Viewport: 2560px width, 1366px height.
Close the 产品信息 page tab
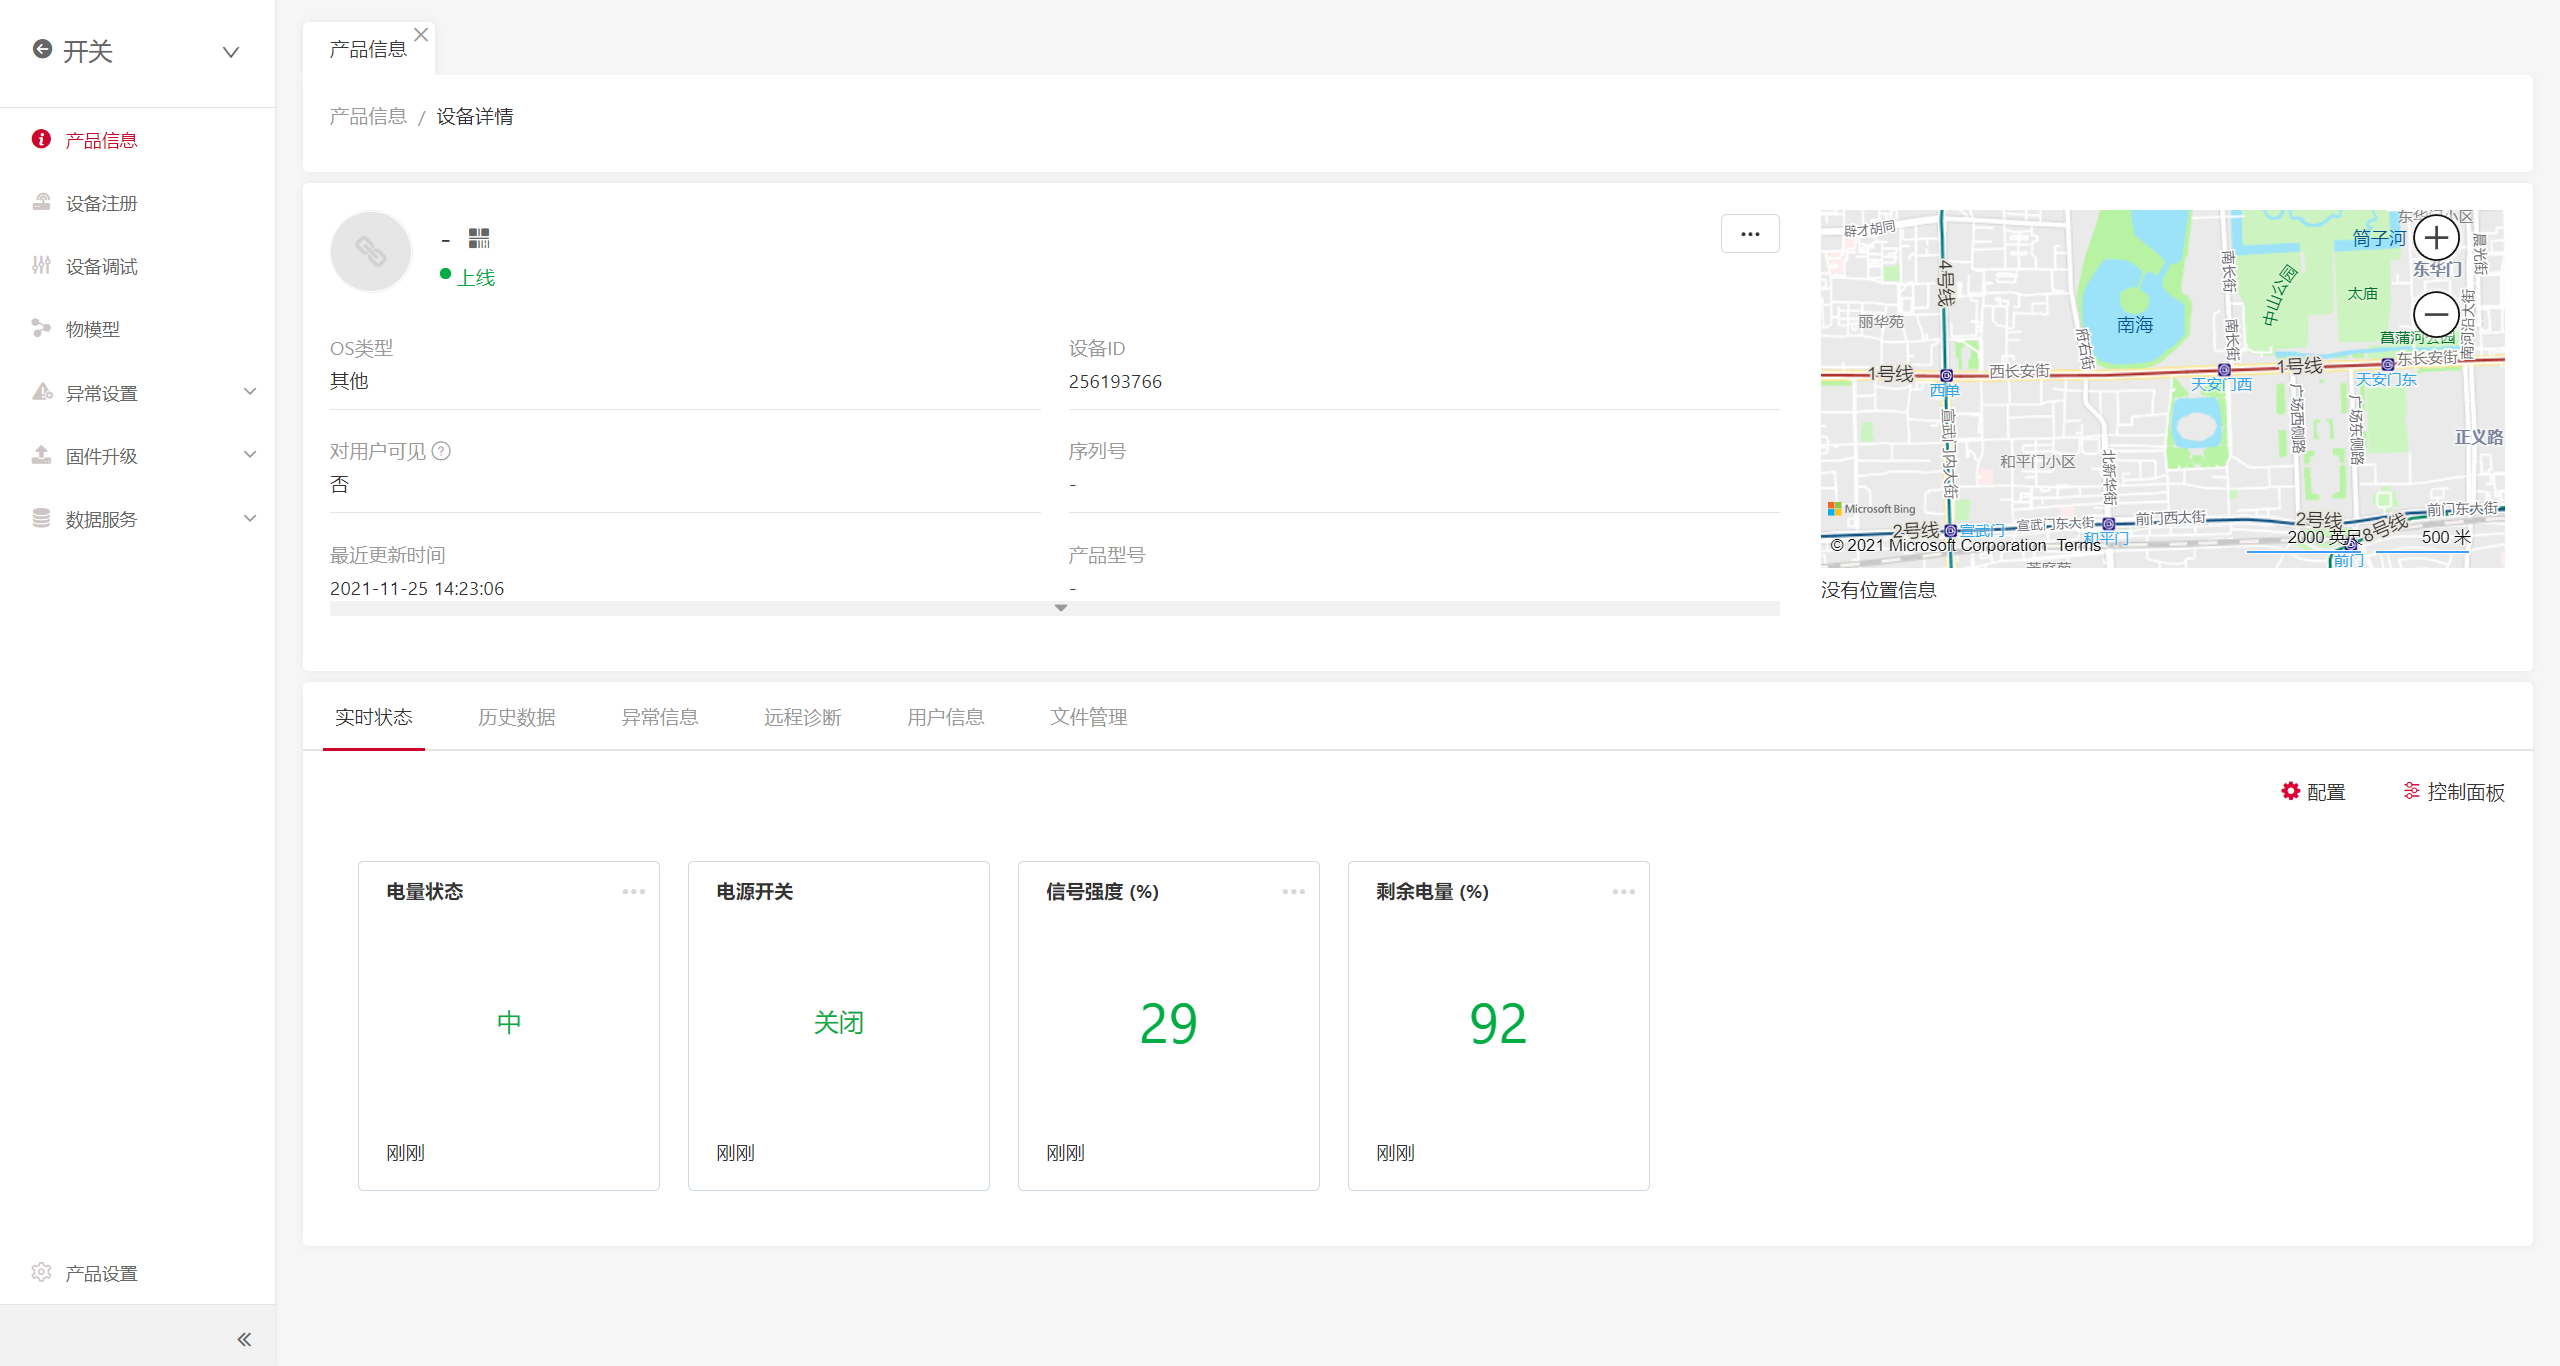point(421,35)
